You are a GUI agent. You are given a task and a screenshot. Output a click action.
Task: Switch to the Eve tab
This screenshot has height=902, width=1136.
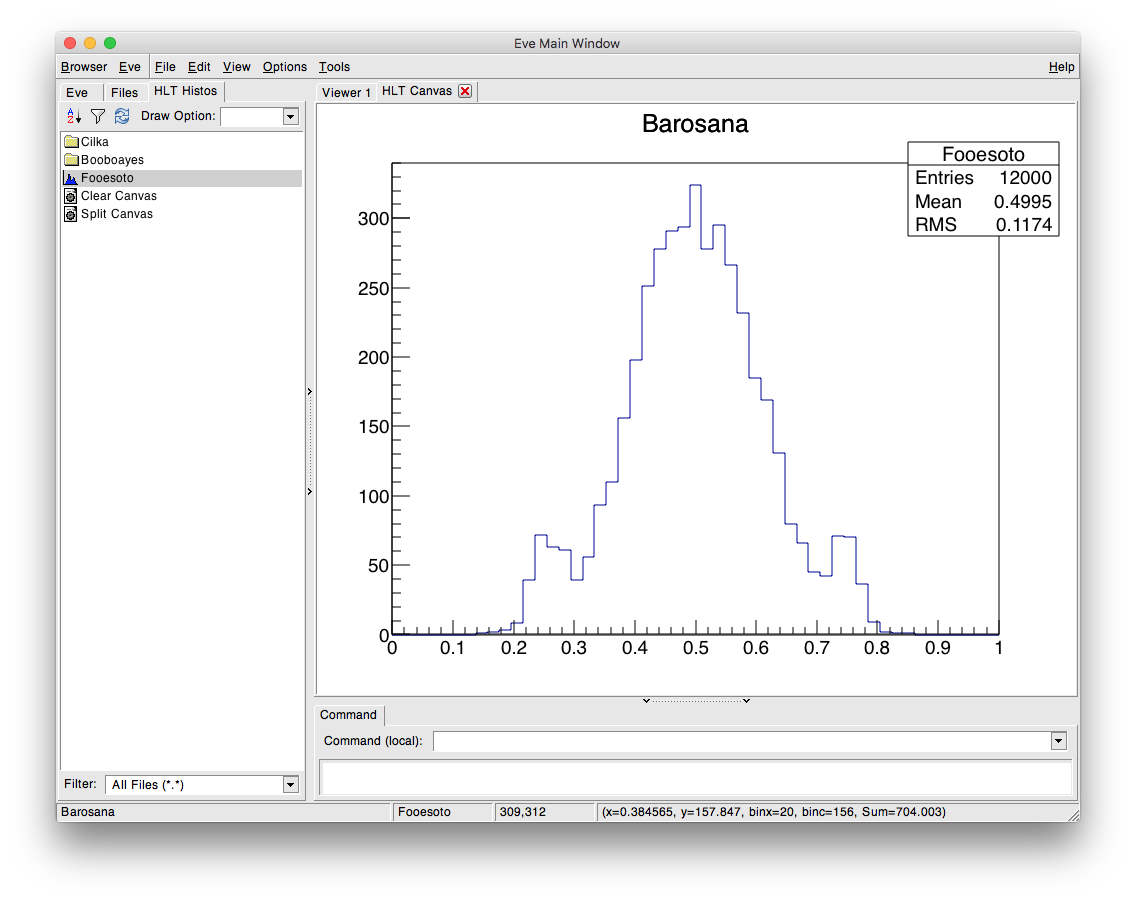77,92
